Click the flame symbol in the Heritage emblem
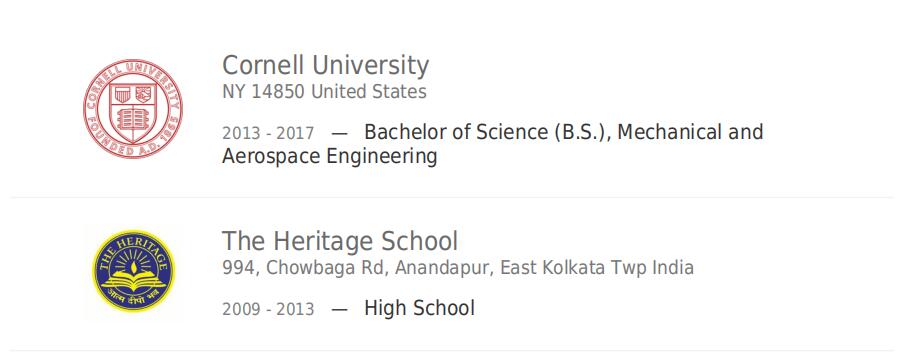 click(x=134, y=267)
